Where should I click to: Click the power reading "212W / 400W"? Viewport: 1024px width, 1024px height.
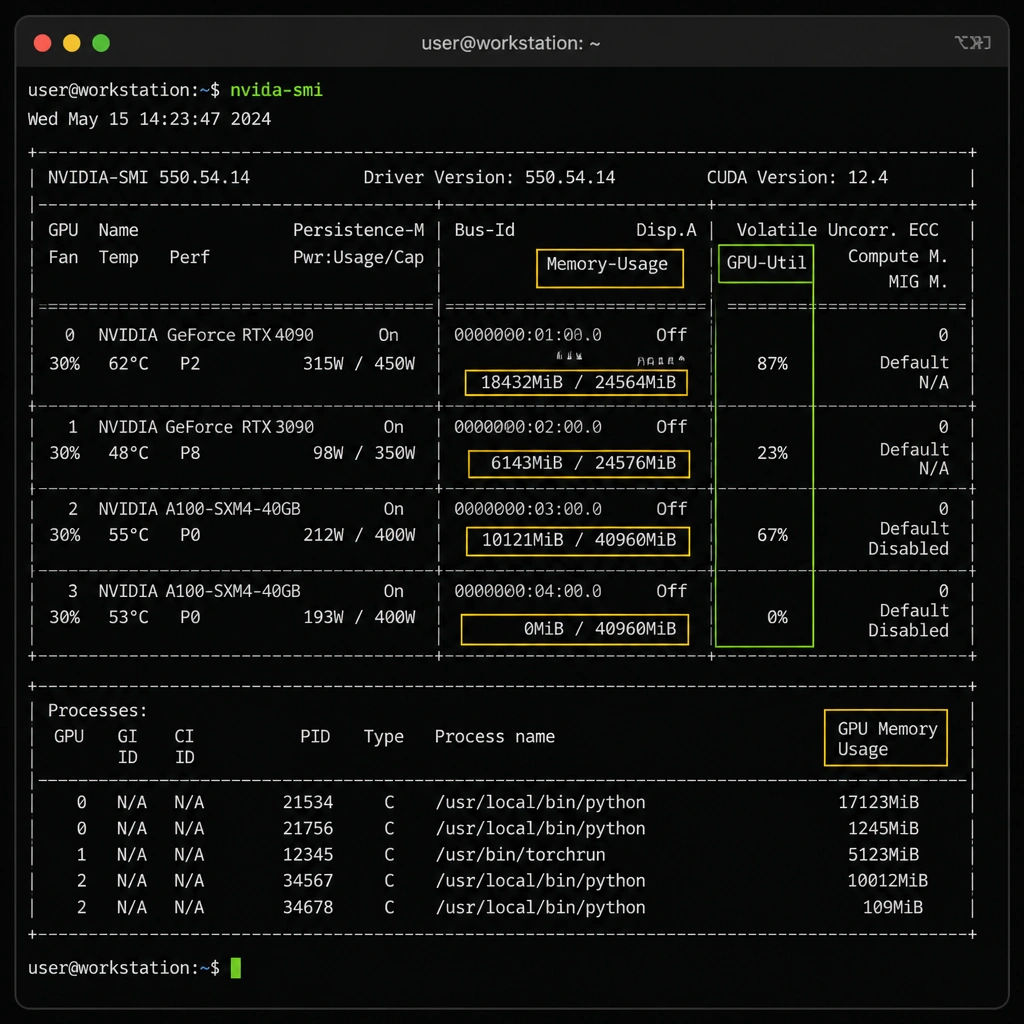coord(359,535)
